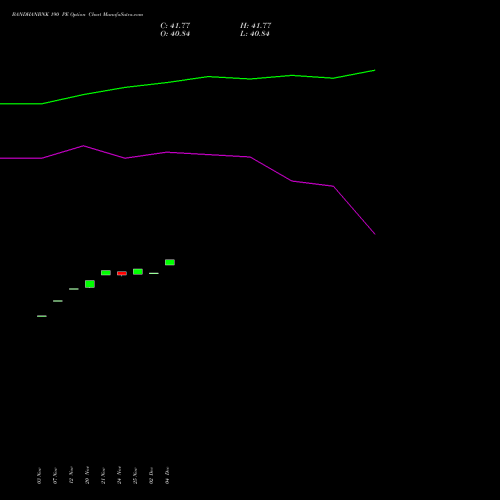
Task: Click the green candle for 25 Nov
Action: pyautogui.click(x=138, y=272)
